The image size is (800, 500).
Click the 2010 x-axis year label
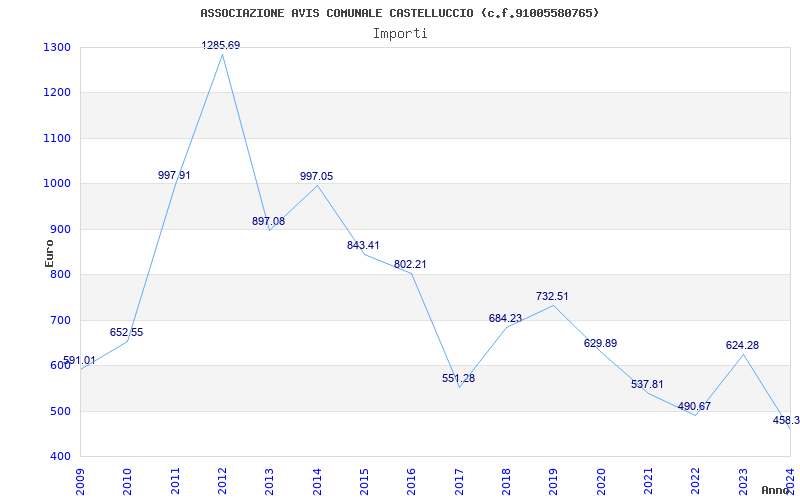(128, 482)
